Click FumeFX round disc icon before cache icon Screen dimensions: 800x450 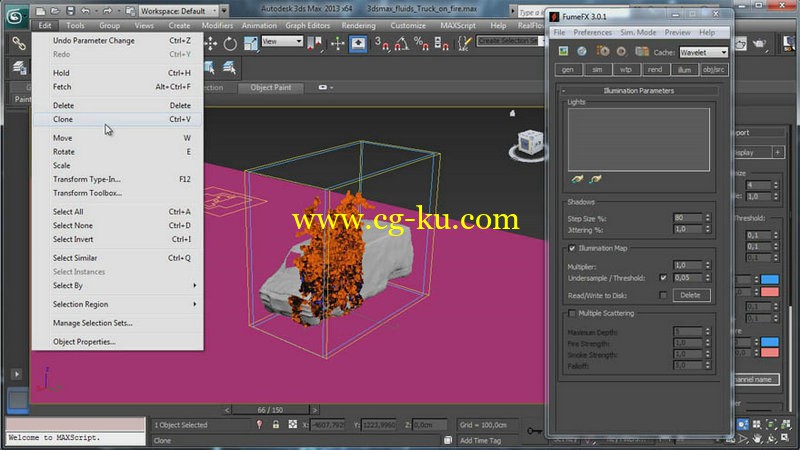coord(621,51)
